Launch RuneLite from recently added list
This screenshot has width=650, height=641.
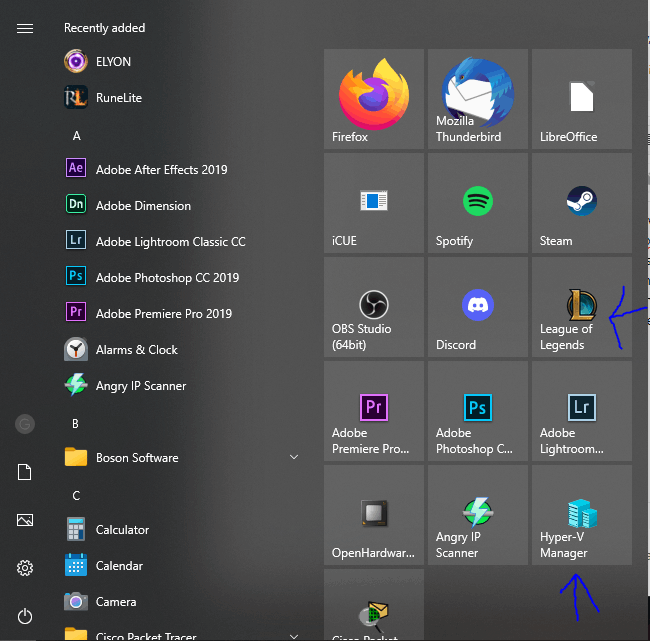182,97
